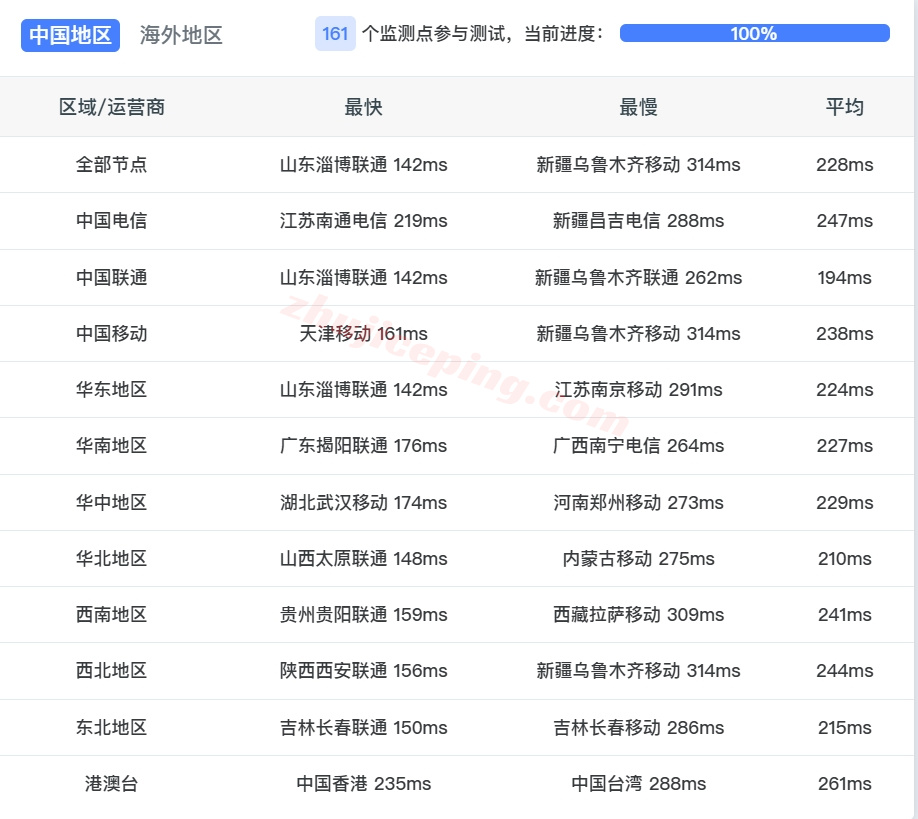Click the 100% progress bar
This screenshot has width=918, height=819.
click(x=754, y=33)
